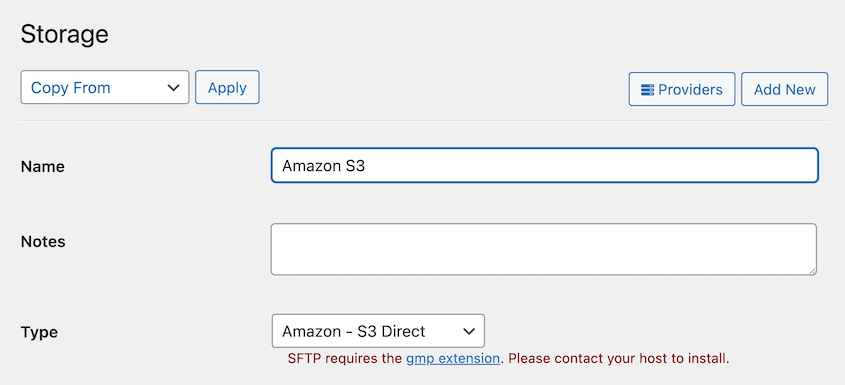Click the Type field label
The image size is (845, 385).
click(39, 332)
